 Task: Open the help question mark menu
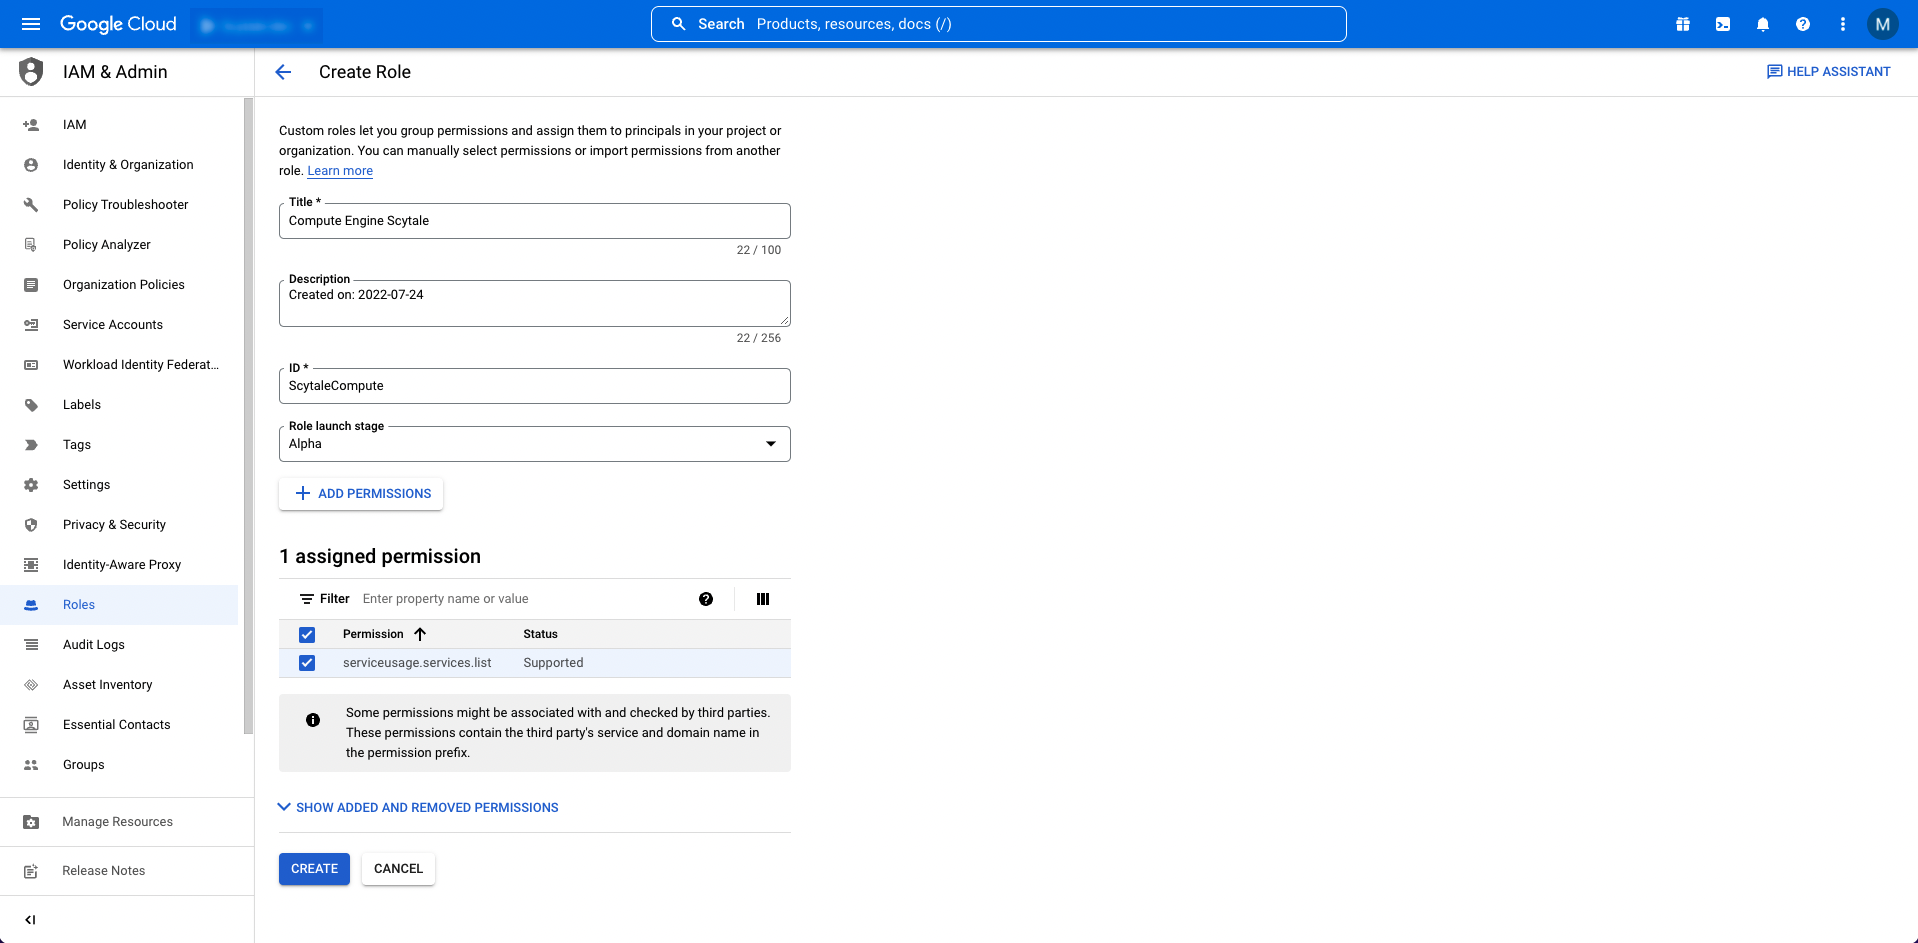coord(1803,24)
